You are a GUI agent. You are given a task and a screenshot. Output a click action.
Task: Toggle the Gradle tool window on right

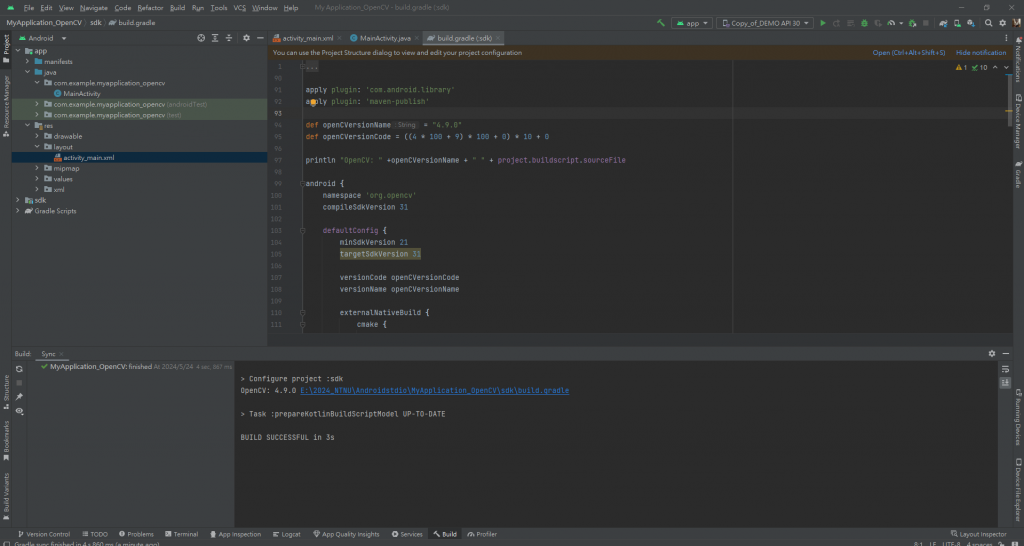click(1018, 175)
